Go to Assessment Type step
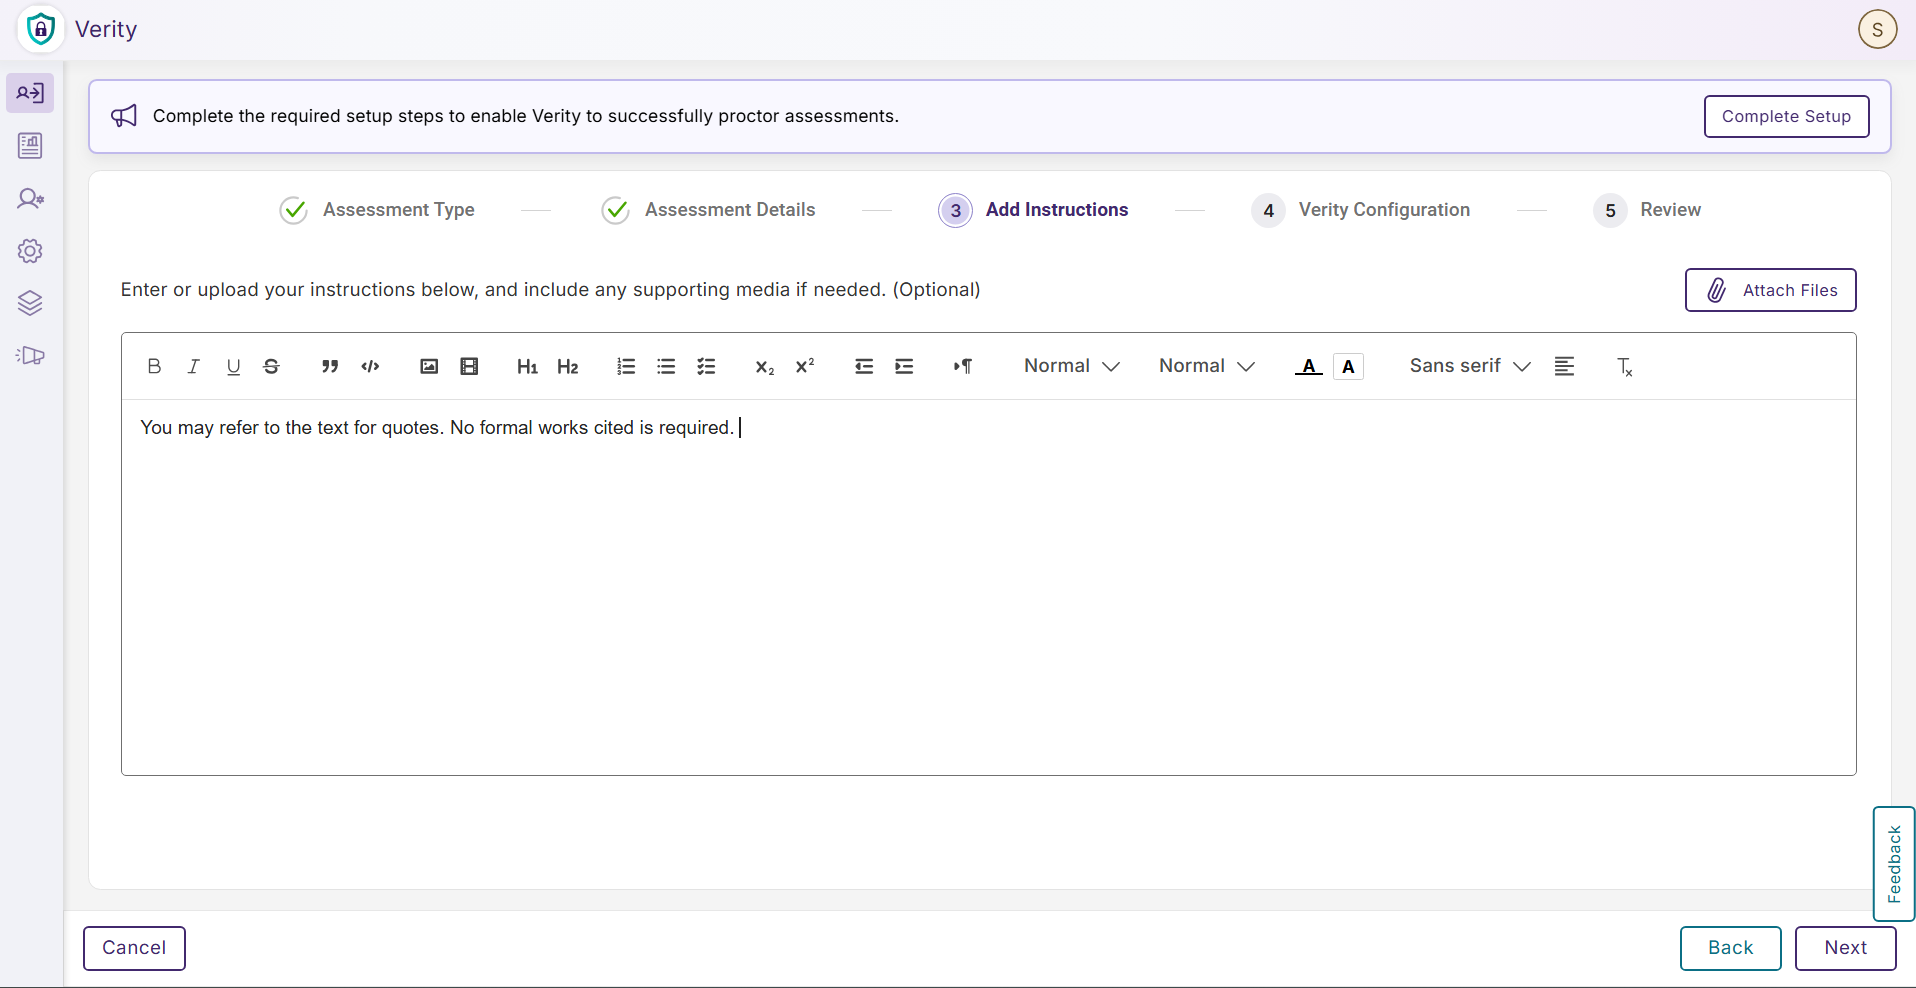Screen dimensions: 1916x988 click(x=377, y=210)
